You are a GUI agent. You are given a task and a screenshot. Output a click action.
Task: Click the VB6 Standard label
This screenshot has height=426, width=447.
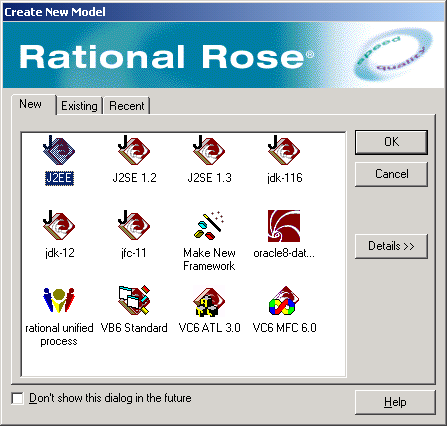tap(134, 328)
